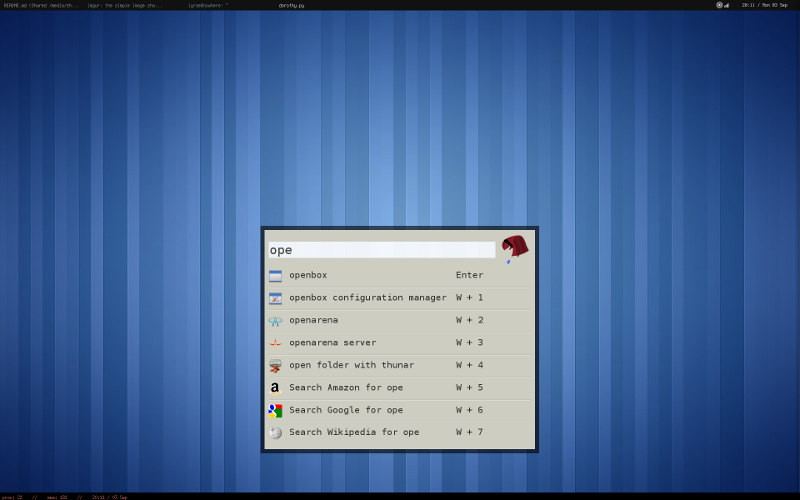Switch to the imgur taskbar window

click(x=124, y=5)
